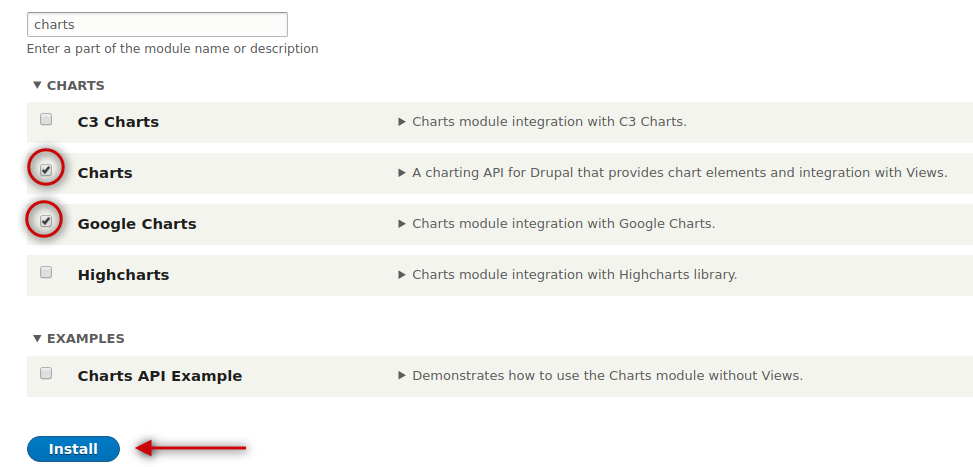The width and height of the screenshot is (973, 467).
Task: Open the charting API for Drupal description
Action: click(679, 173)
